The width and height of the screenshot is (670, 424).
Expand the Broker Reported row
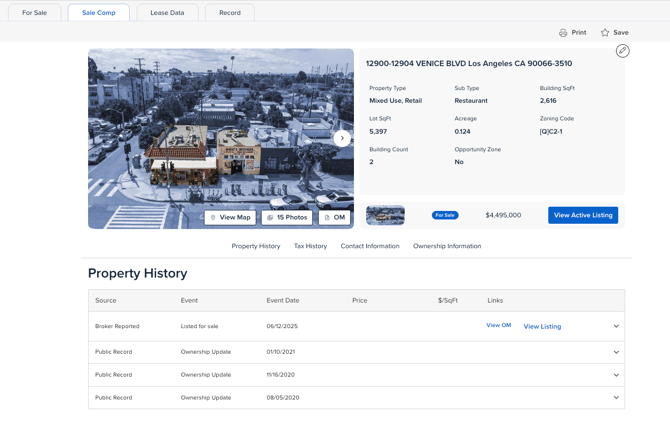[x=616, y=326]
